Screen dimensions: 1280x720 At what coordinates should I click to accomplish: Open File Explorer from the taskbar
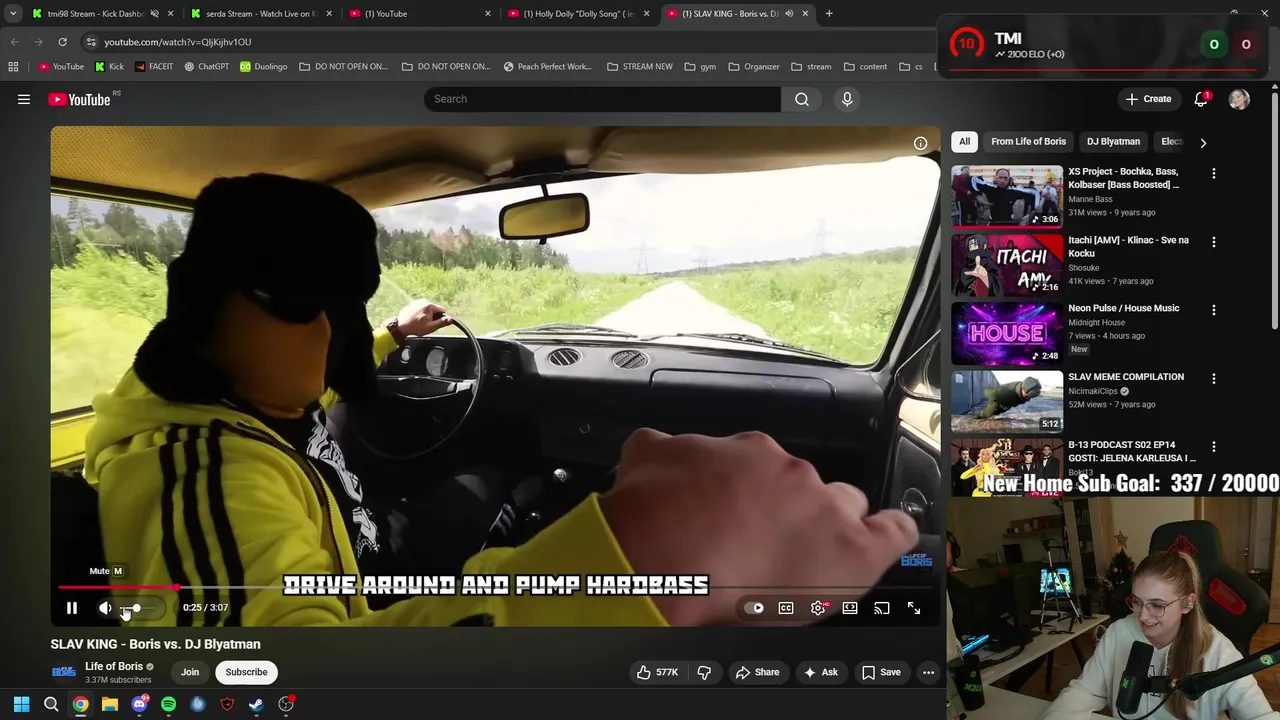pyautogui.click(x=110, y=705)
